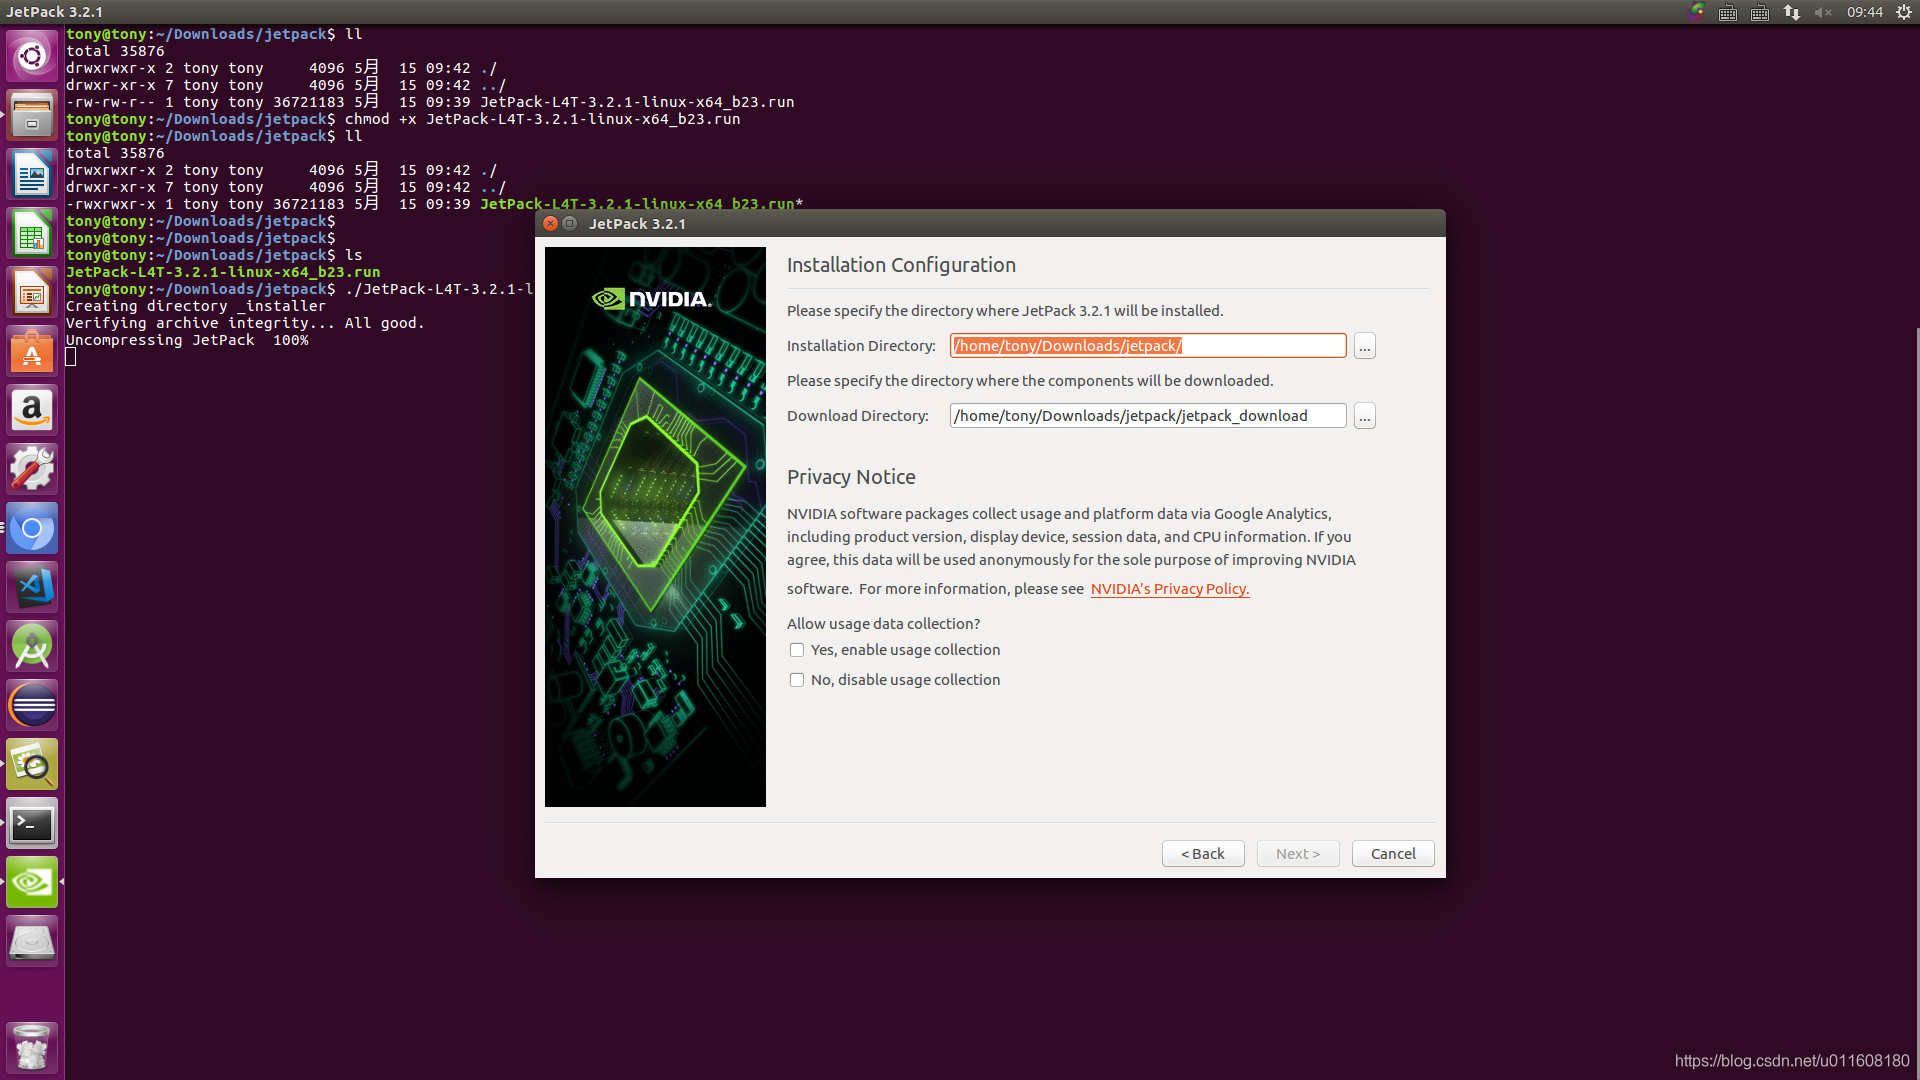
Task: Launch Android Studio from launcher
Action: pyautogui.click(x=32, y=647)
